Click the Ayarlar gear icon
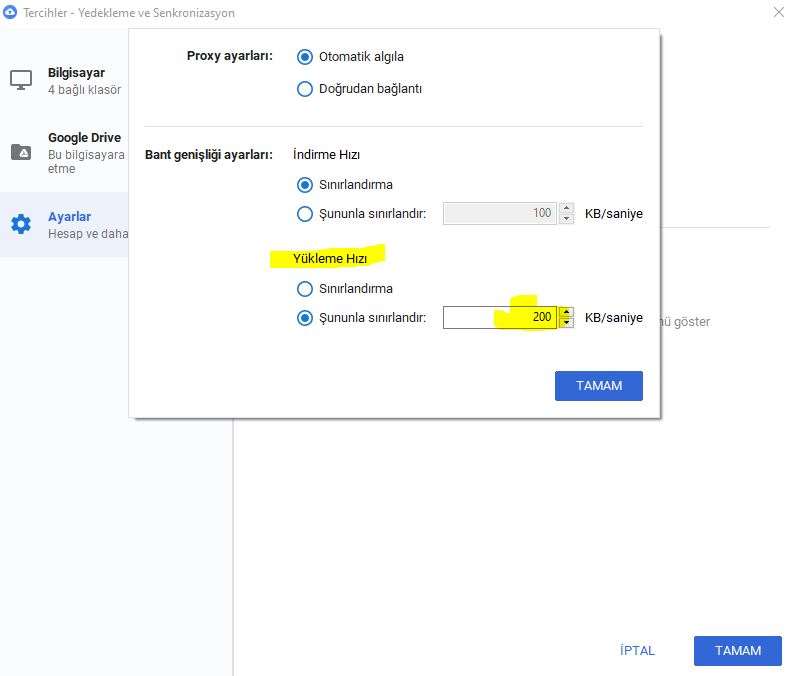This screenshot has width=789, height=676. (21, 224)
